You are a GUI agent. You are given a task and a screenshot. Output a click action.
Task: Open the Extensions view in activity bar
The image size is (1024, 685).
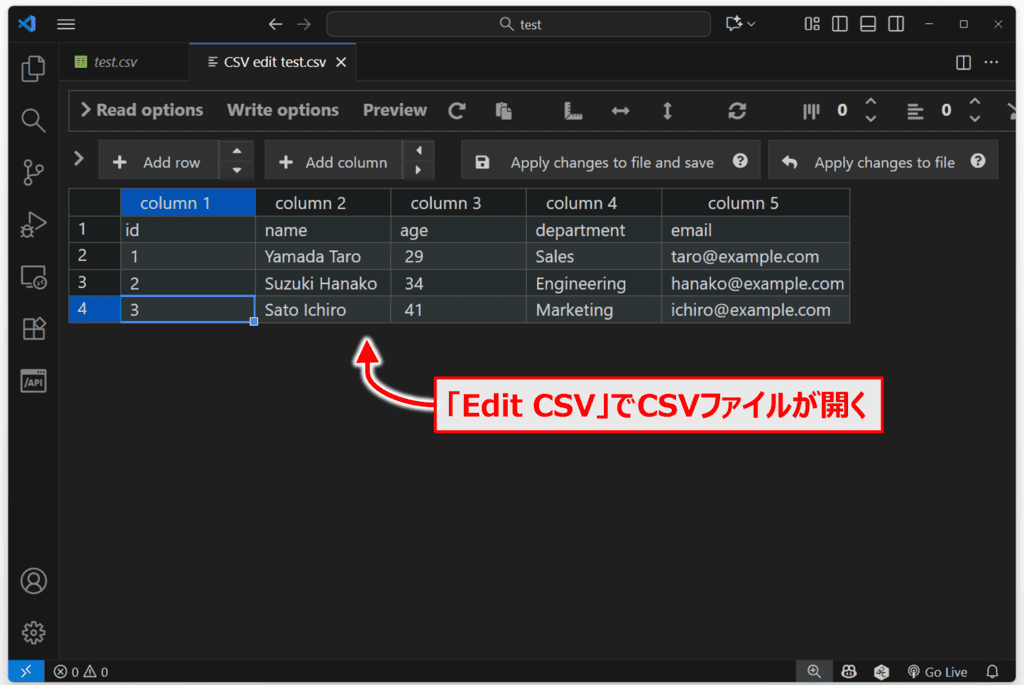pyautogui.click(x=33, y=329)
